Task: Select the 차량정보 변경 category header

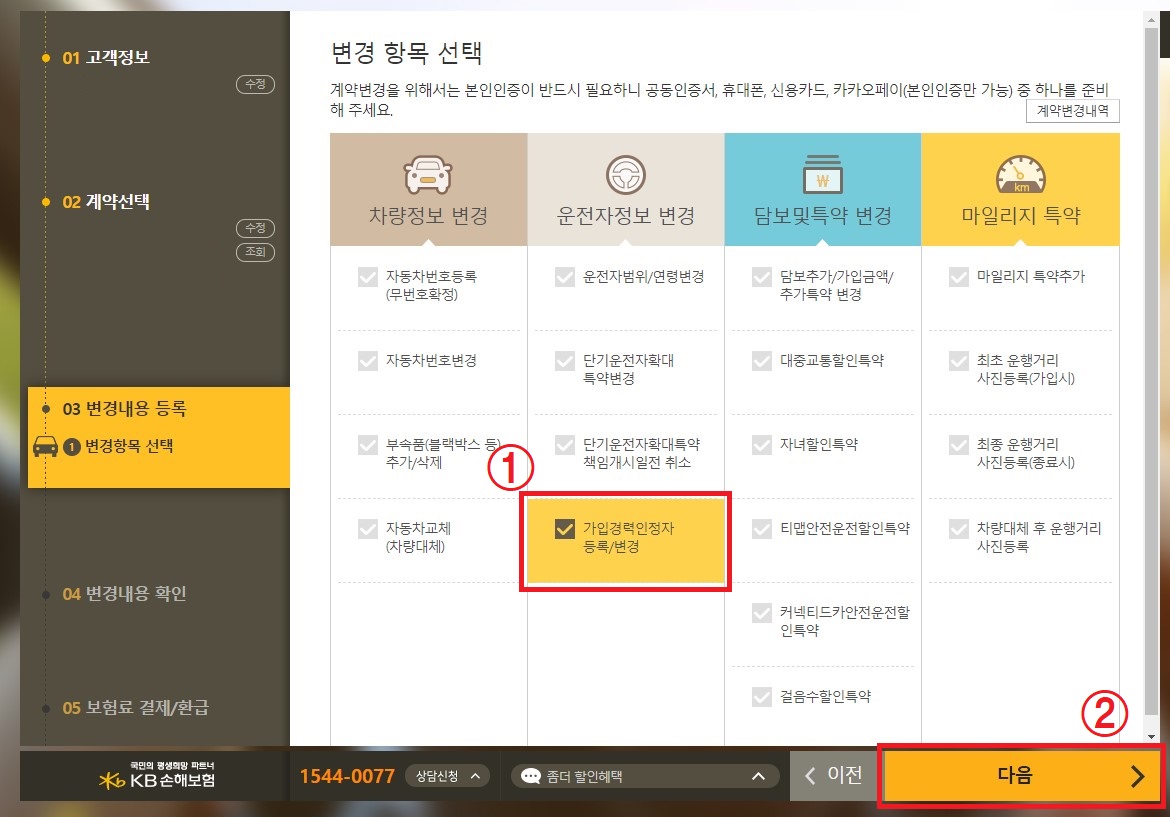Action: (428, 190)
